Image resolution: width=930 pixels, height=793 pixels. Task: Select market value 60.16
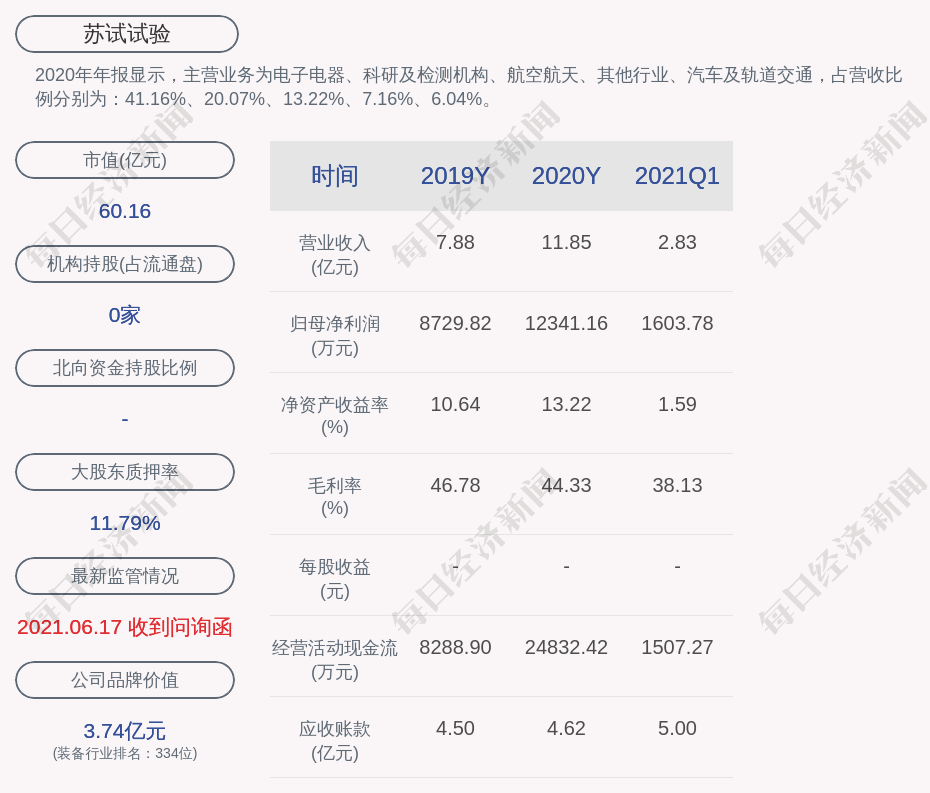pos(125,211)
